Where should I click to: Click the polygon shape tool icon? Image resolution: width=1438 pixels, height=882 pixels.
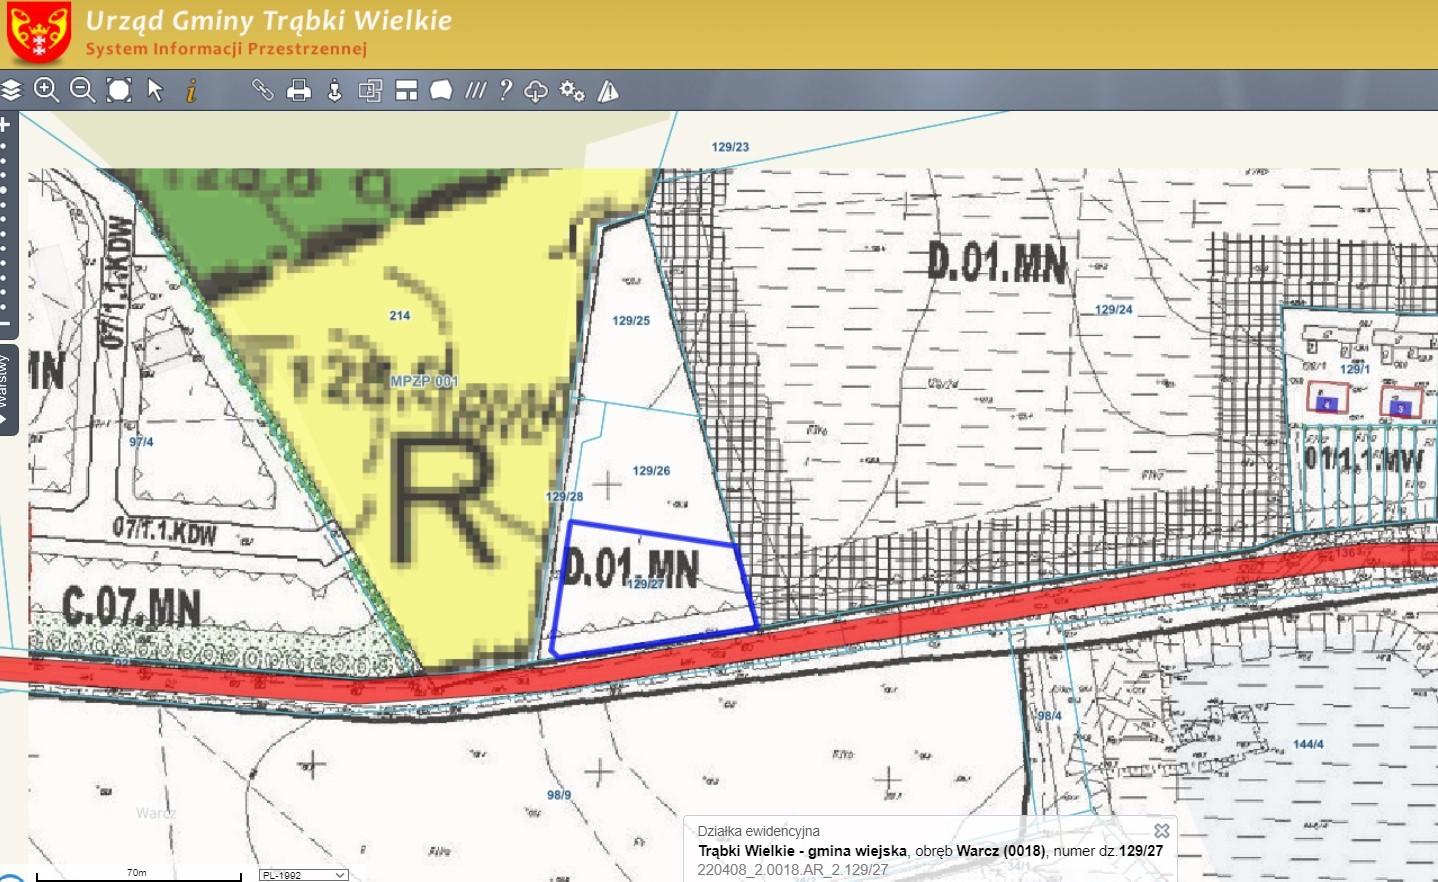(441, 91)
